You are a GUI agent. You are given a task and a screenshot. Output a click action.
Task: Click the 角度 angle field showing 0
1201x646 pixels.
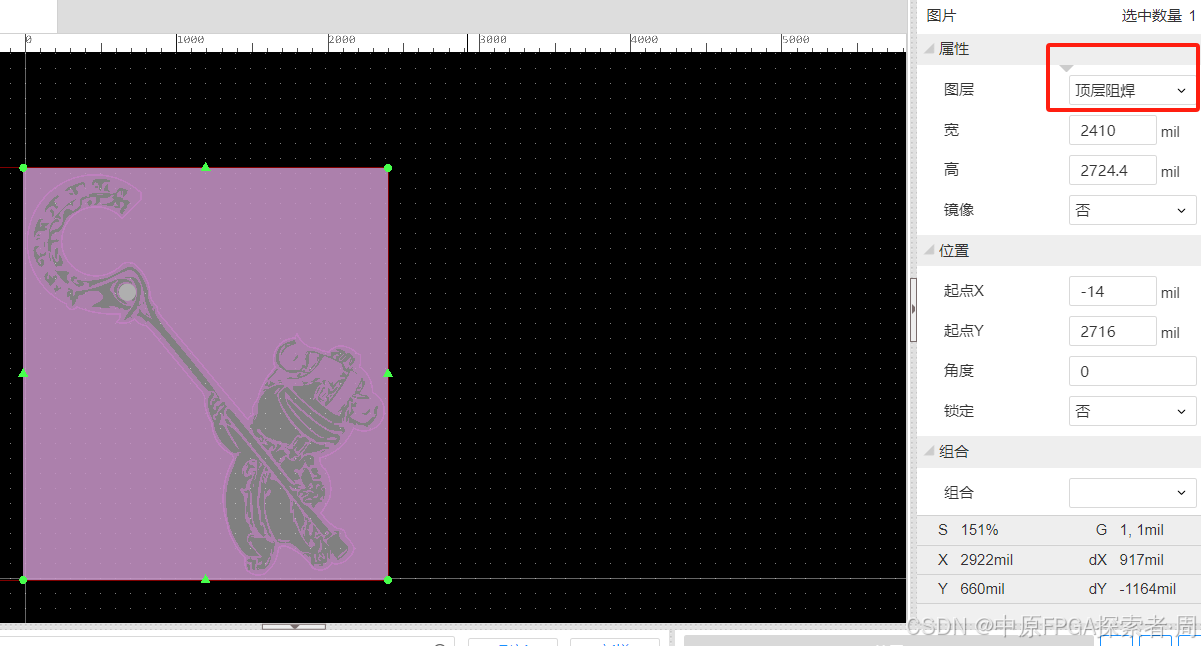point(1132,371)
